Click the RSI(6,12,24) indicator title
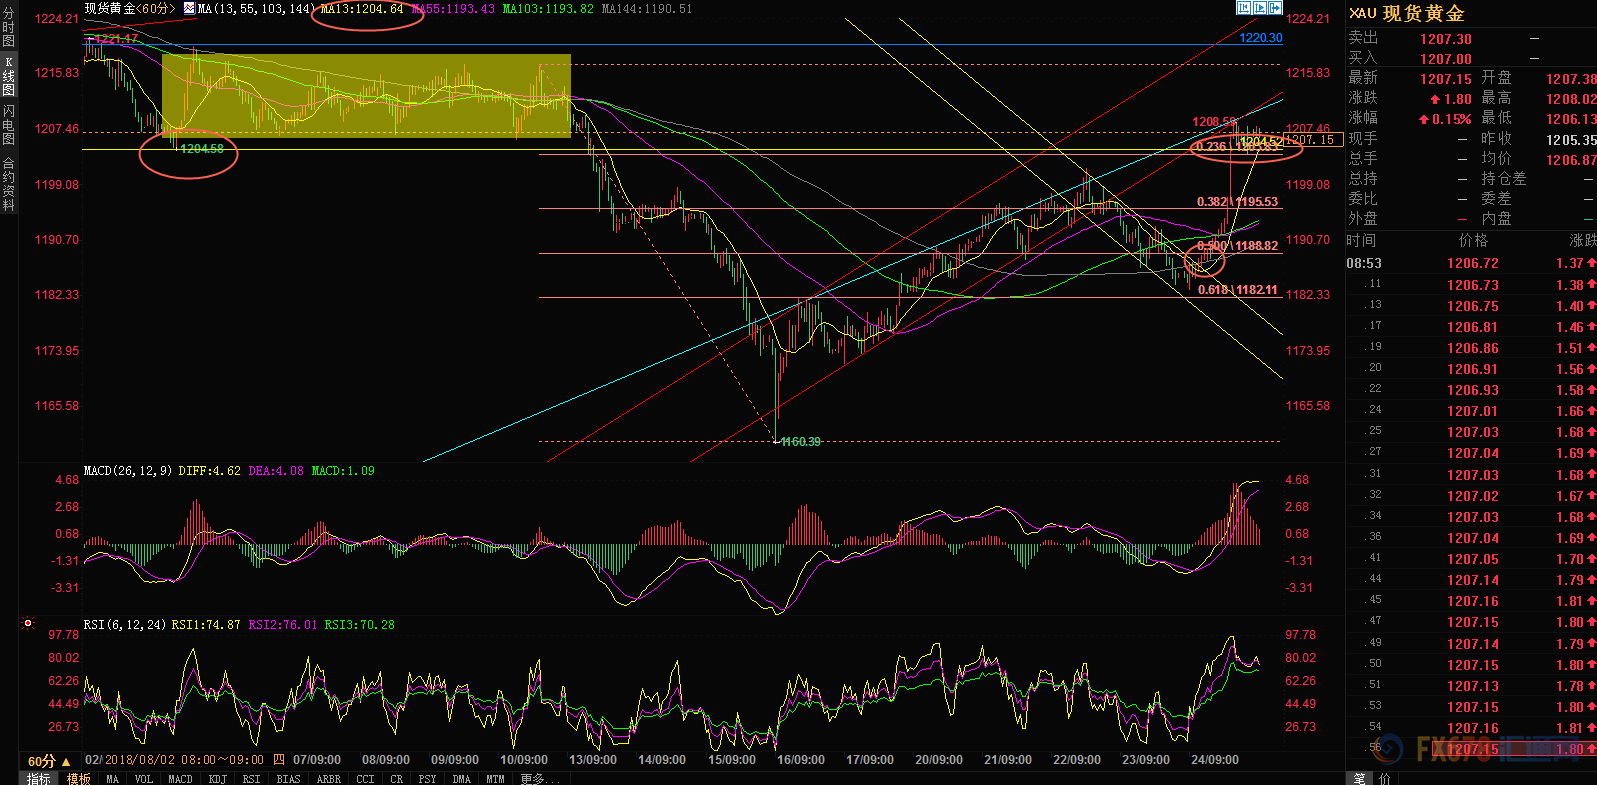 [125, 624]
